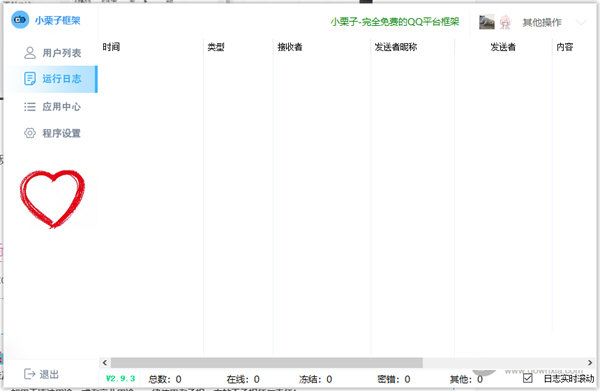Click the 小栗子框架 robot logo icon
Viewport: 600px width, 391px height.
click(20, 20)
